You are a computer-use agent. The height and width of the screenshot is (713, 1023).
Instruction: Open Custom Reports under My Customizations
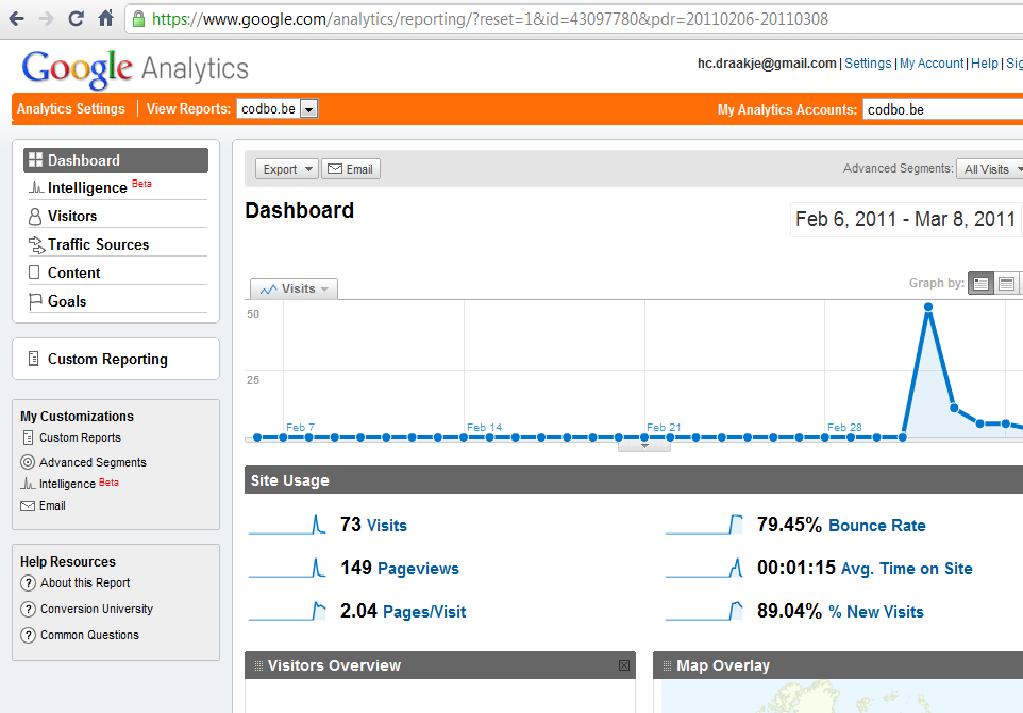[x=80, y=438]
